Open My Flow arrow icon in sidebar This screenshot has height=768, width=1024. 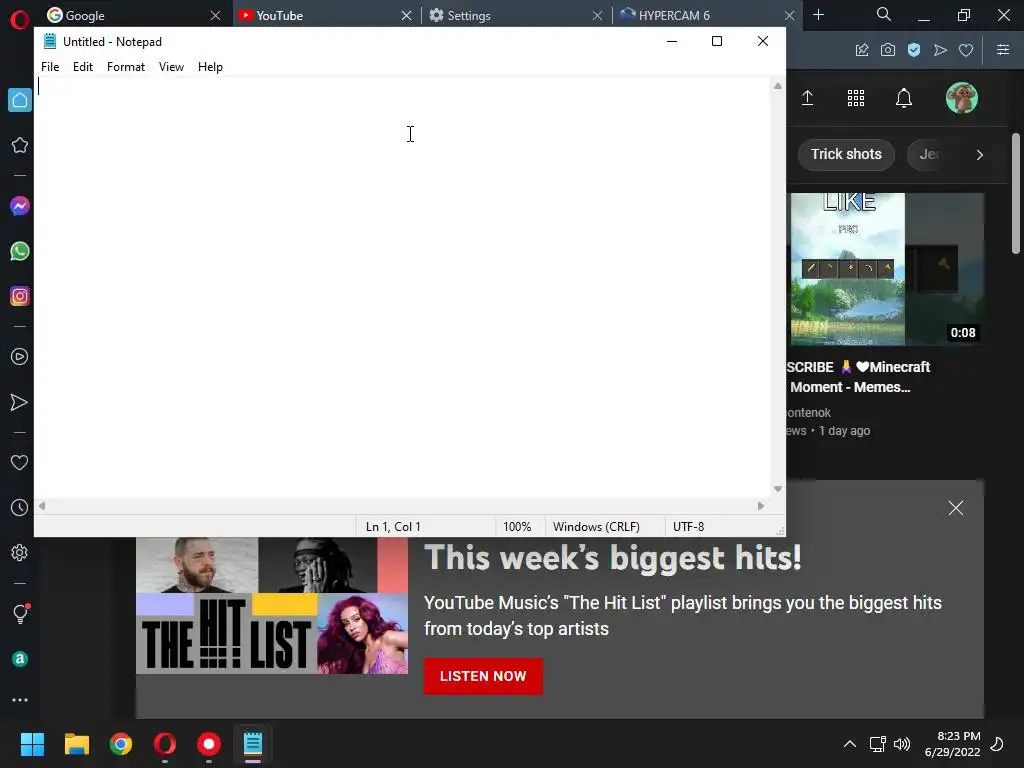[x=20, y=402]
